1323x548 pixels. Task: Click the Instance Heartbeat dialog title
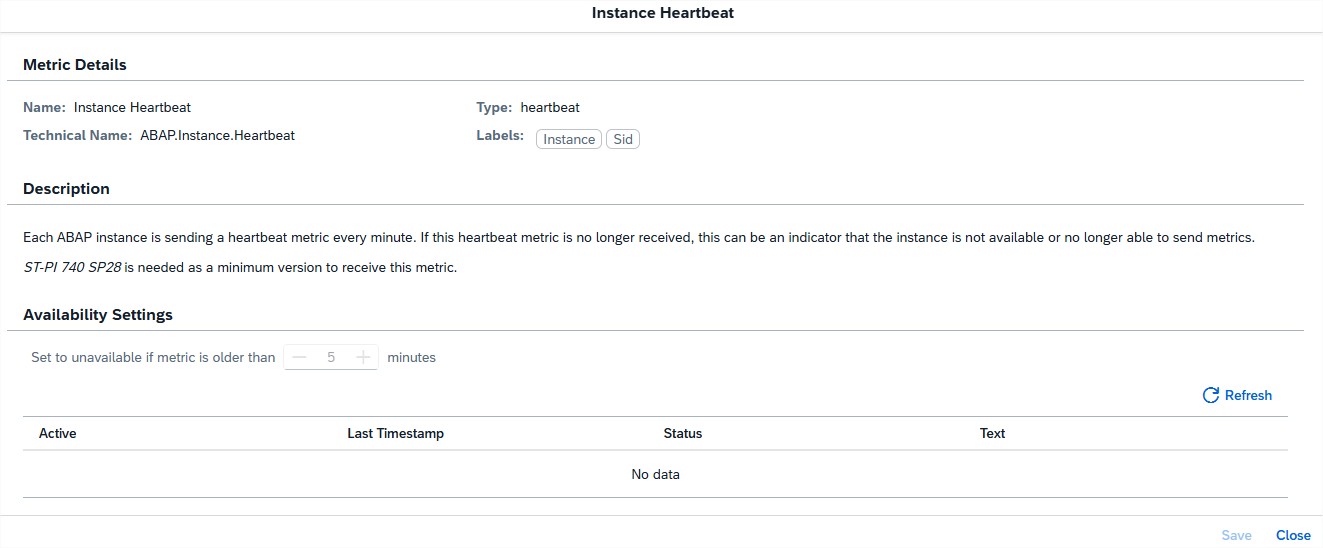(x=663, y=14)
